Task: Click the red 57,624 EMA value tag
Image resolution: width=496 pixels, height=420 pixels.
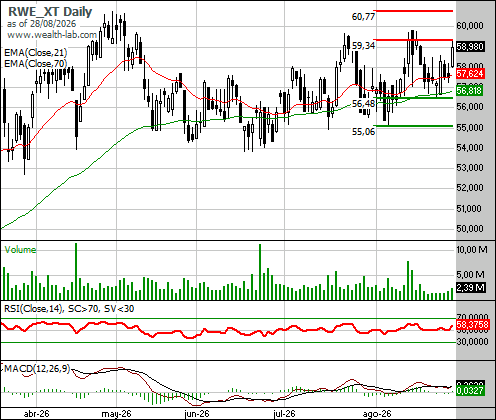Action: 470,74
